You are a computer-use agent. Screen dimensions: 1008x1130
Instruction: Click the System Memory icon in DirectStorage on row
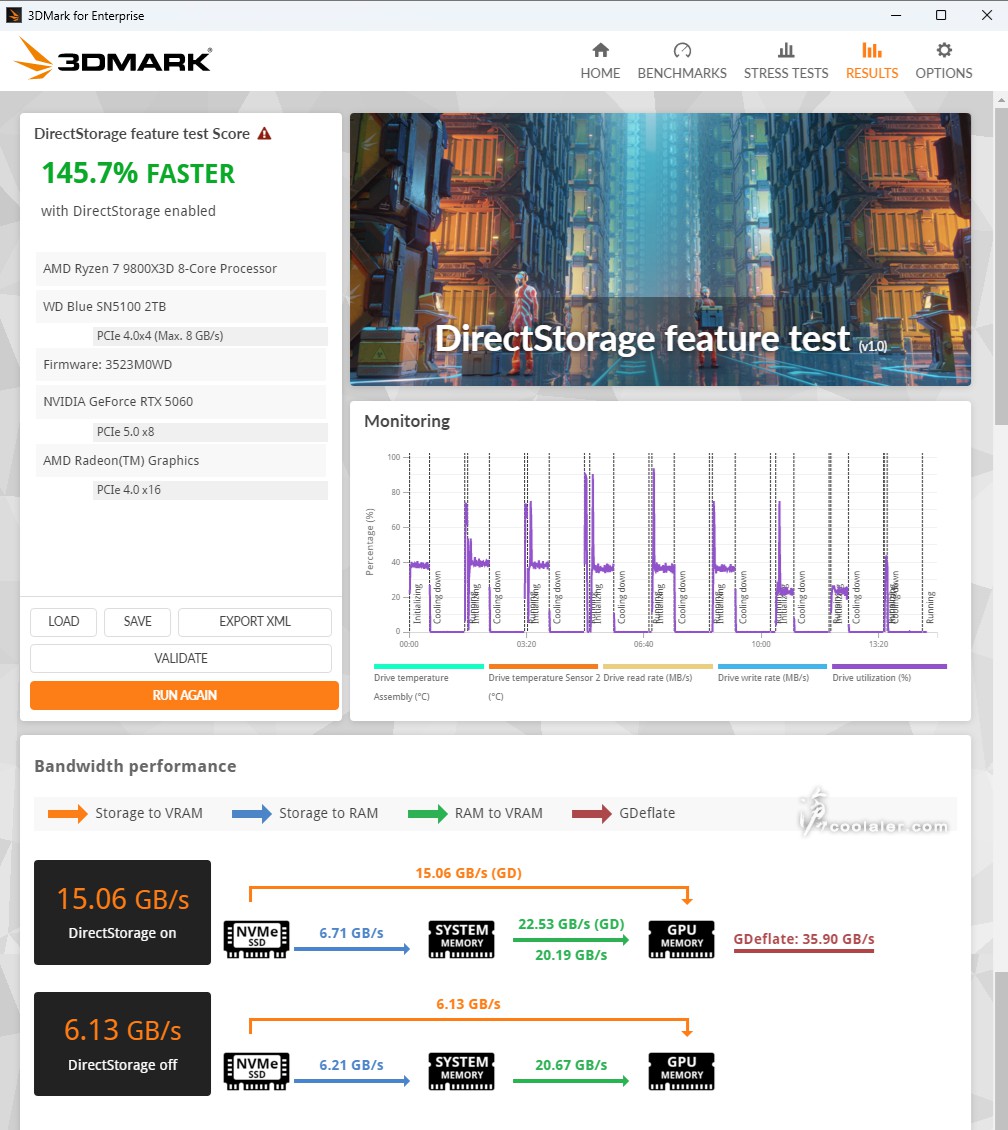462,939
